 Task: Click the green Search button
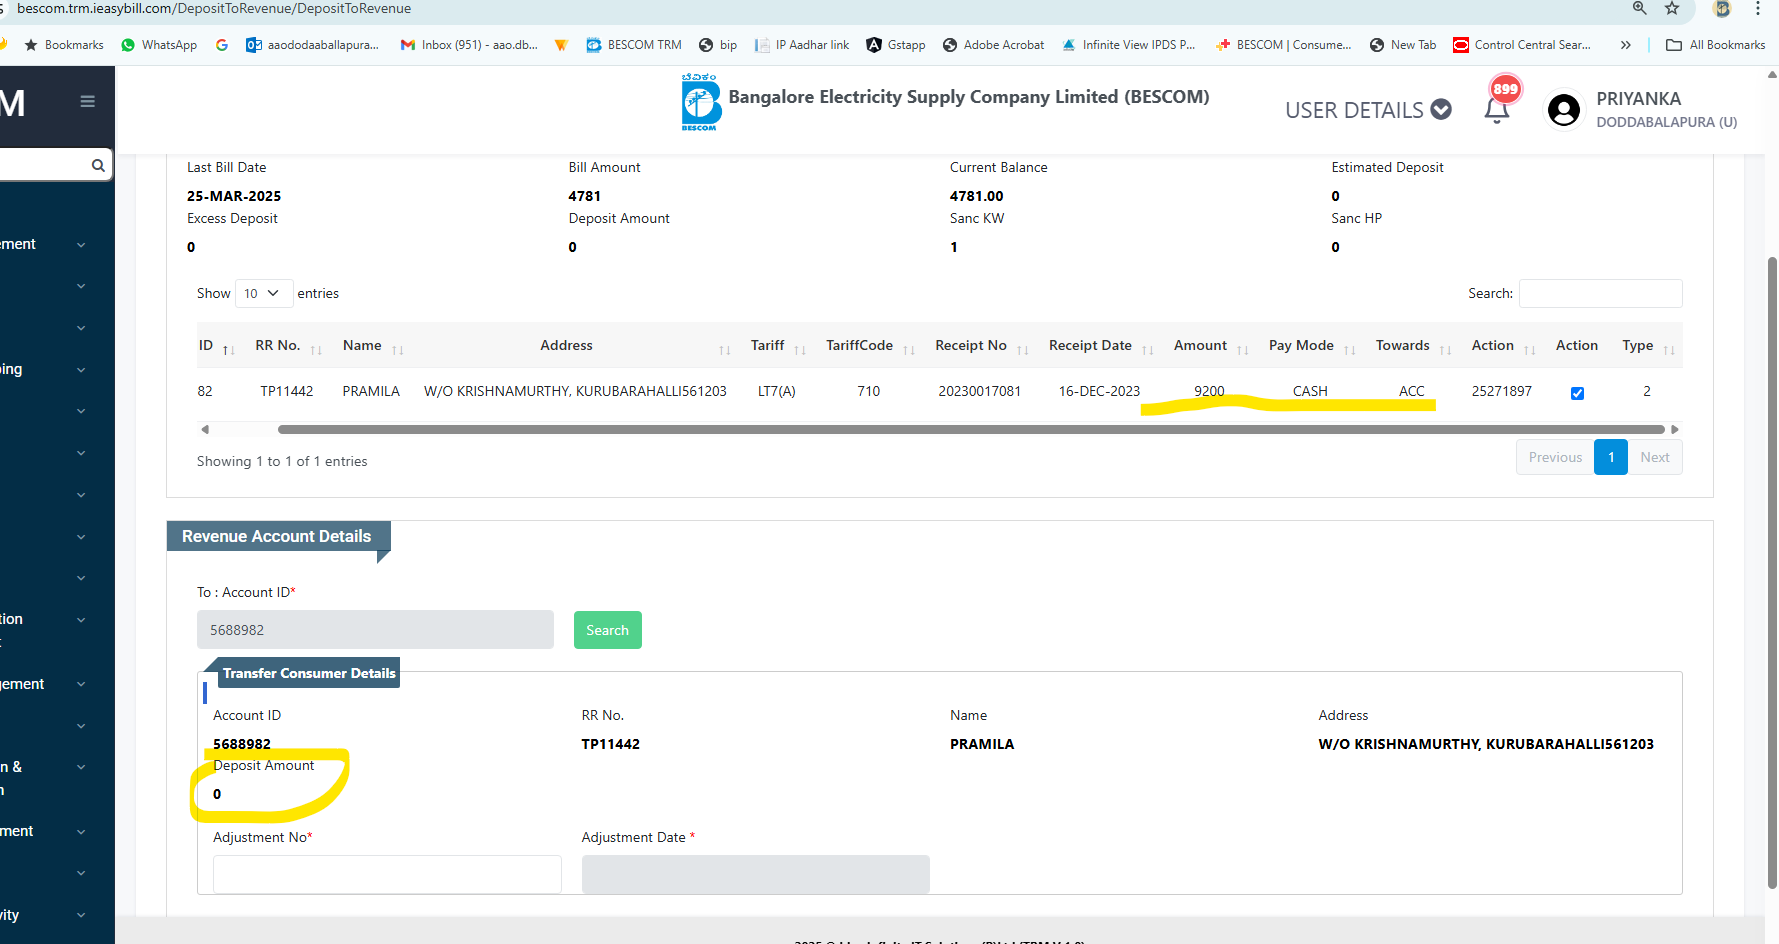tap(607, 630)
